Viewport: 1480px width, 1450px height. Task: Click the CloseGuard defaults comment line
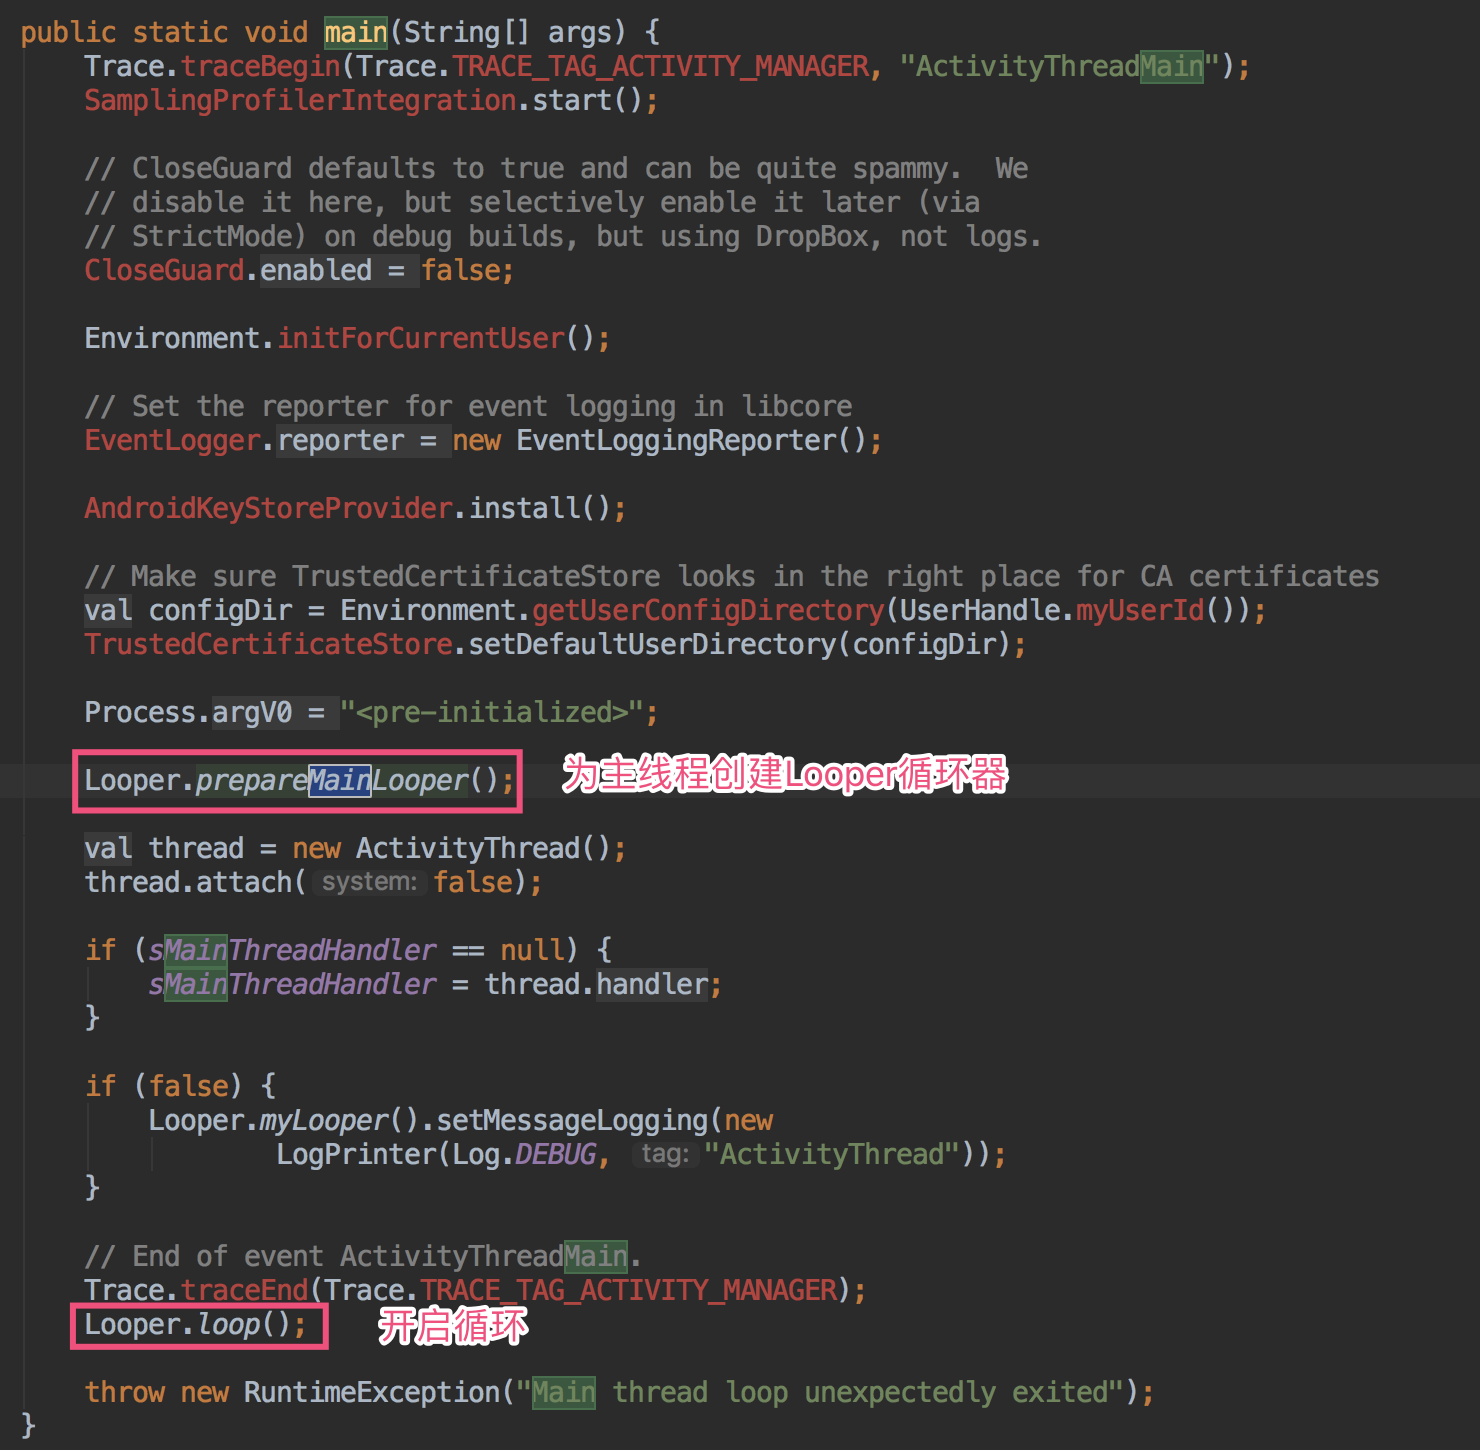[x=556, y=168]
